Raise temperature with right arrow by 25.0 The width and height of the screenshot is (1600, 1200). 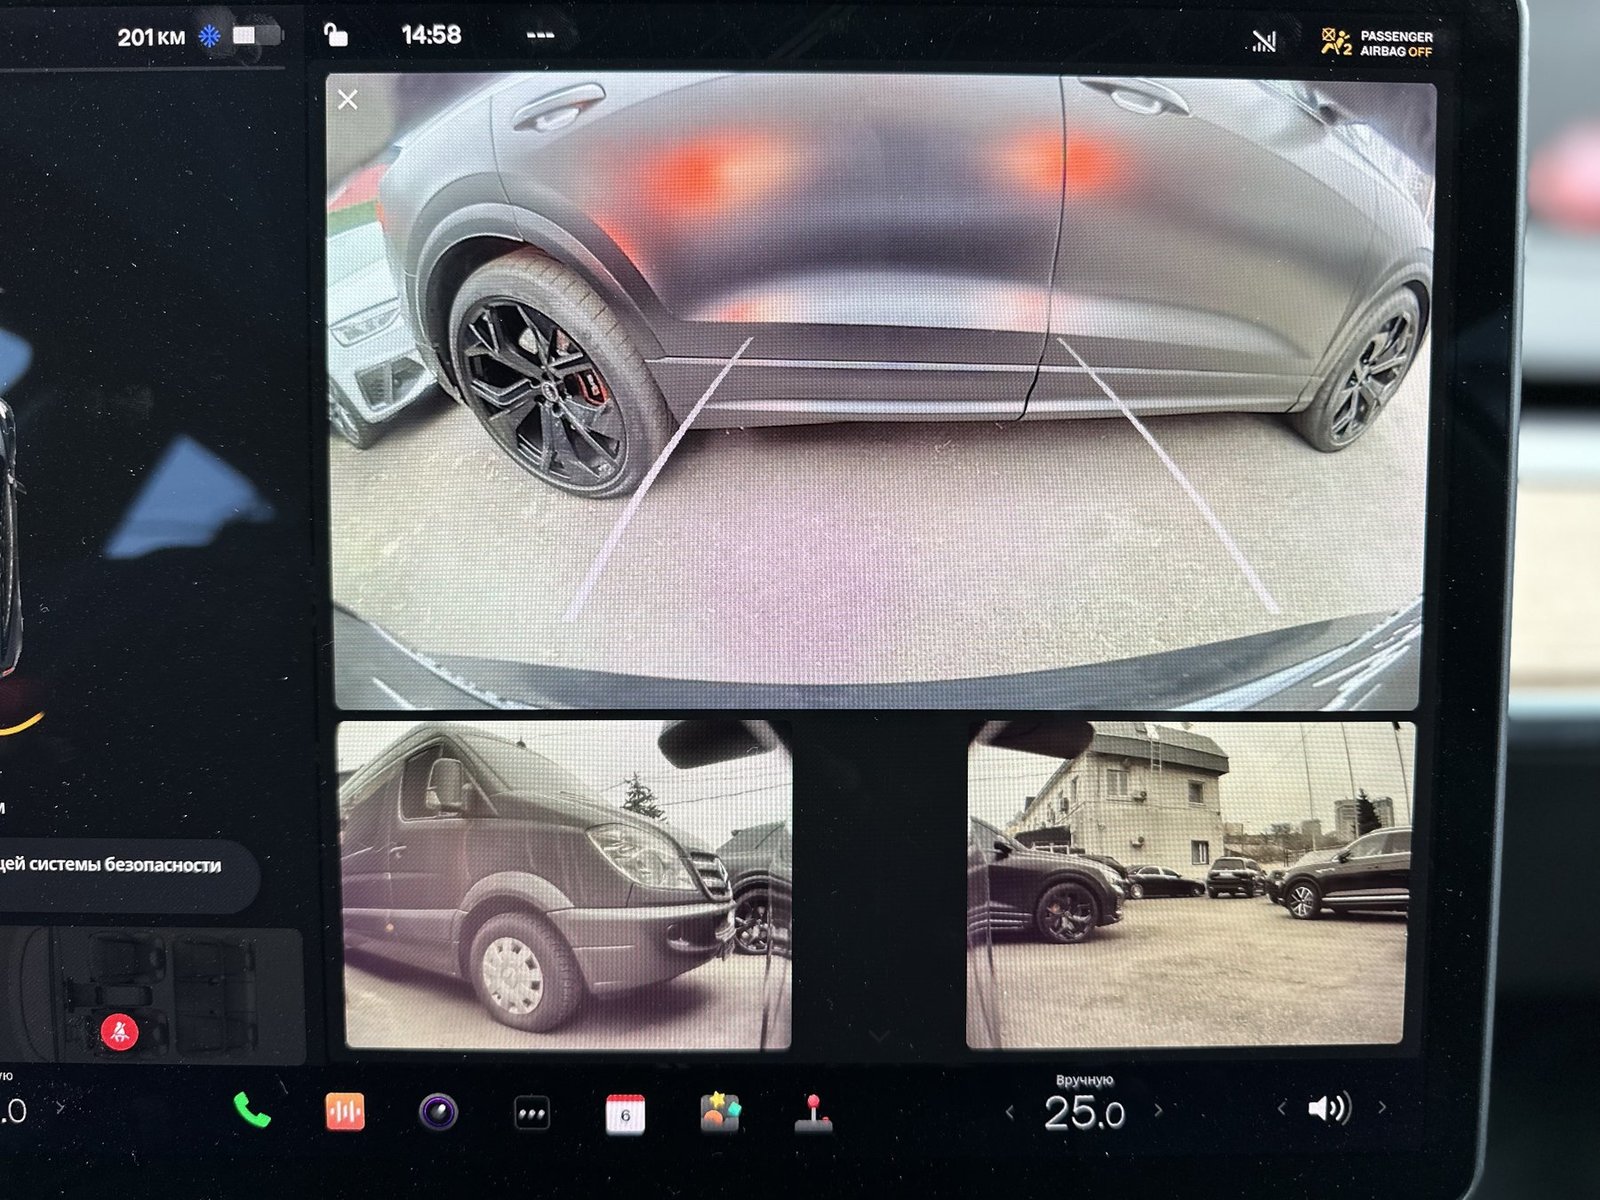(x=1159, y=1110)
